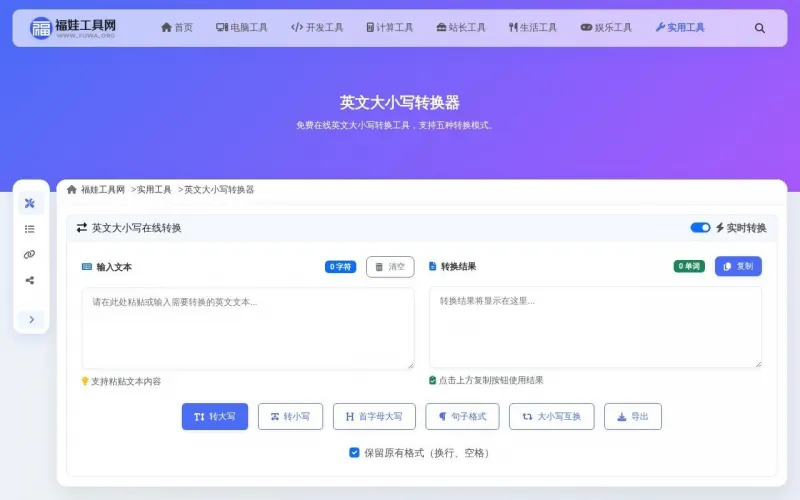This screenshot has width=800, height=500.
Task: Click the 清空 clear button
Action: (390, 267)
